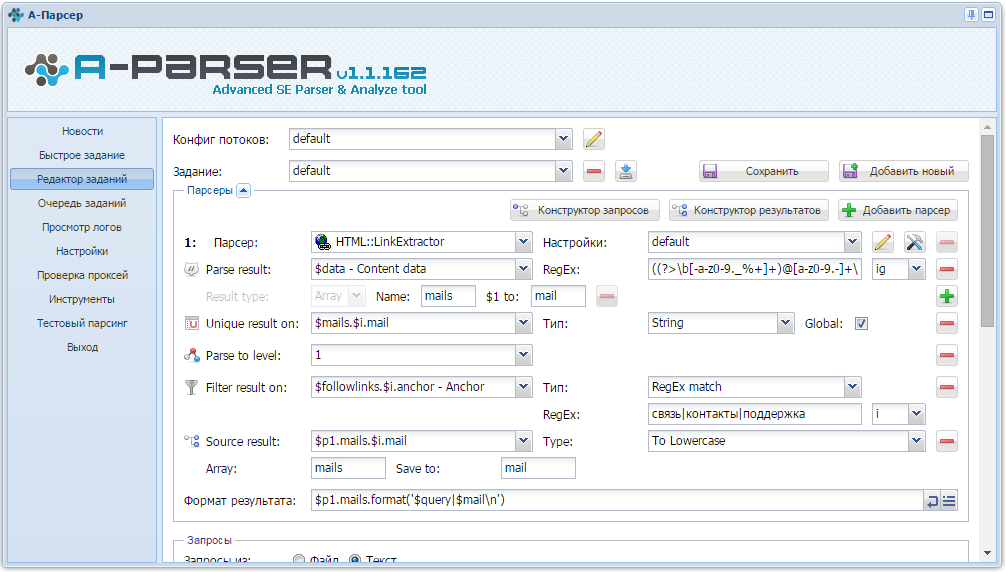
Task: Open Конфиг потоков dropdown
Action: 563,139
